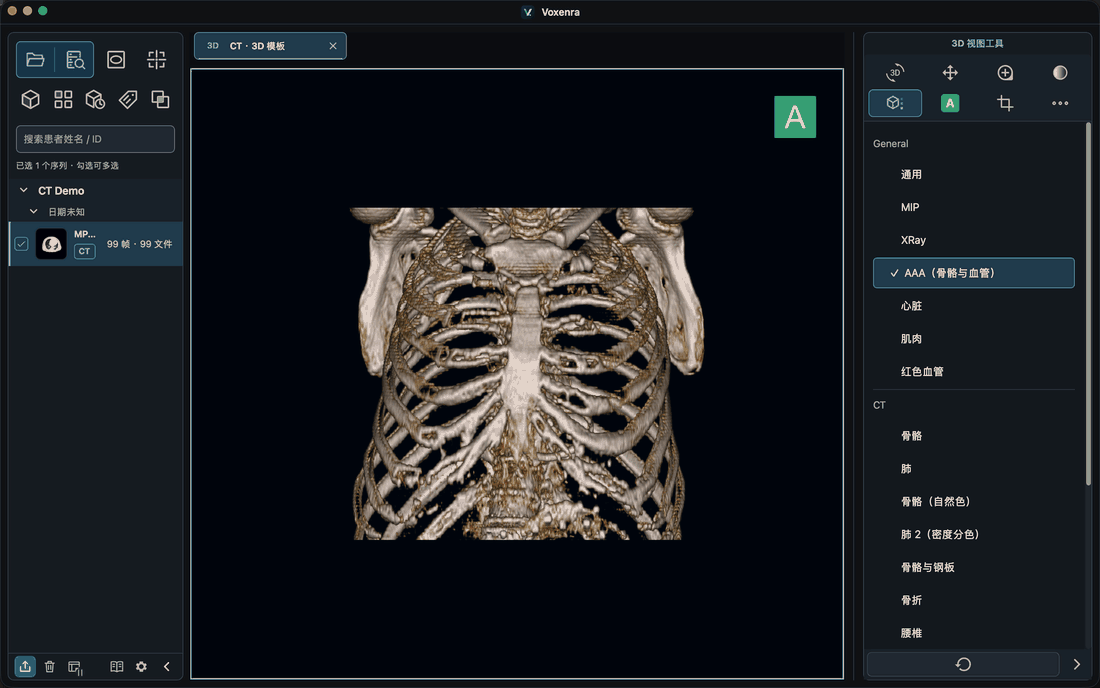Open the tag information icon
1100x688 pixels.
(128, 100)
